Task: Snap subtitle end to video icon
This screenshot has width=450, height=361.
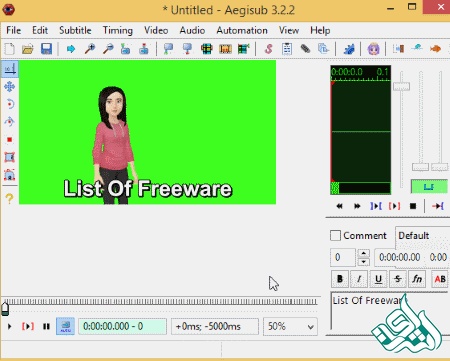Action: 187,49
